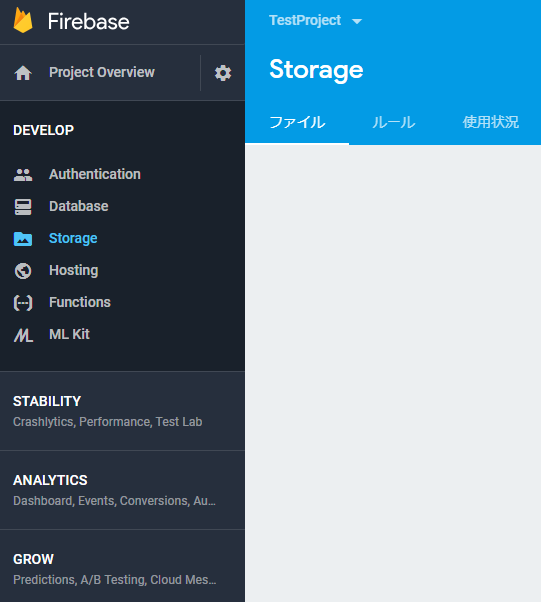Viewport: 541px width, 602px height.
Task: Expand the STABILITY section
Action: [47, 401]
